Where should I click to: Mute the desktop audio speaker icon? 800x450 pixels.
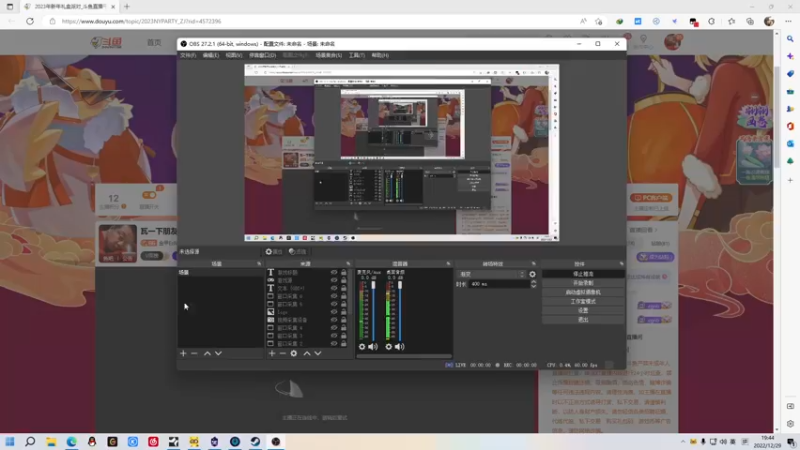point(399,346)
